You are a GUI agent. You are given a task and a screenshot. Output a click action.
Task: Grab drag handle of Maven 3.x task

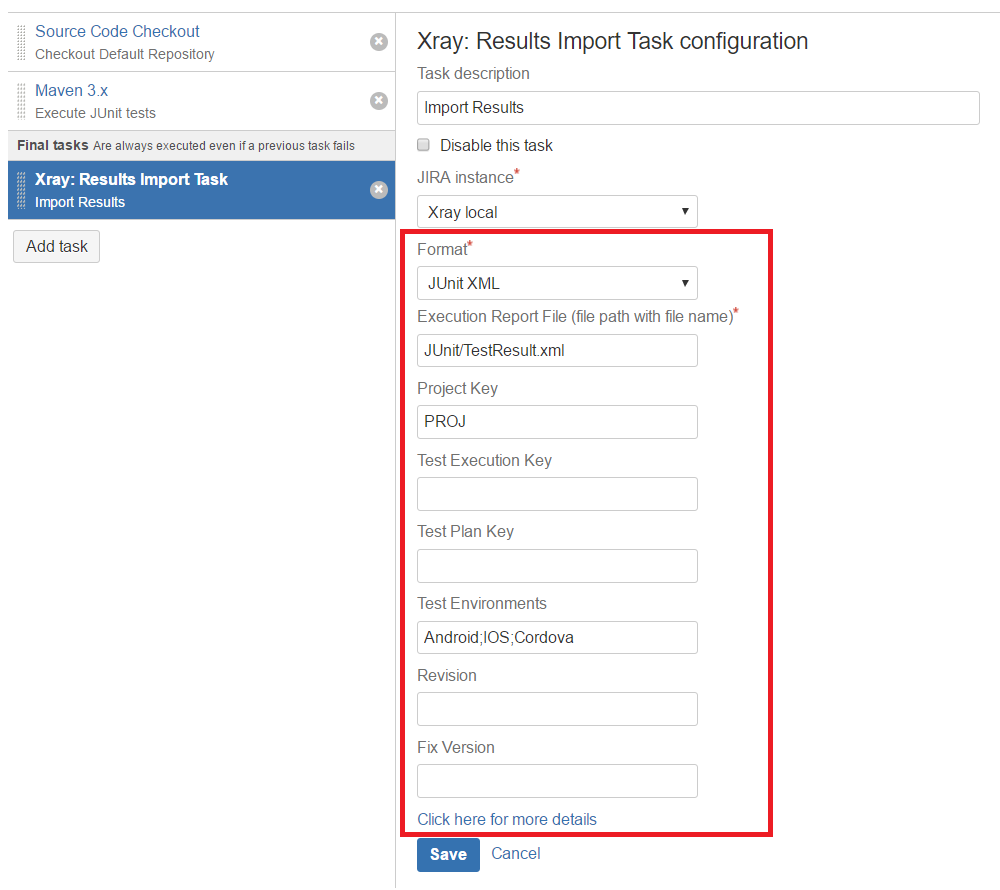pos(21,101)
